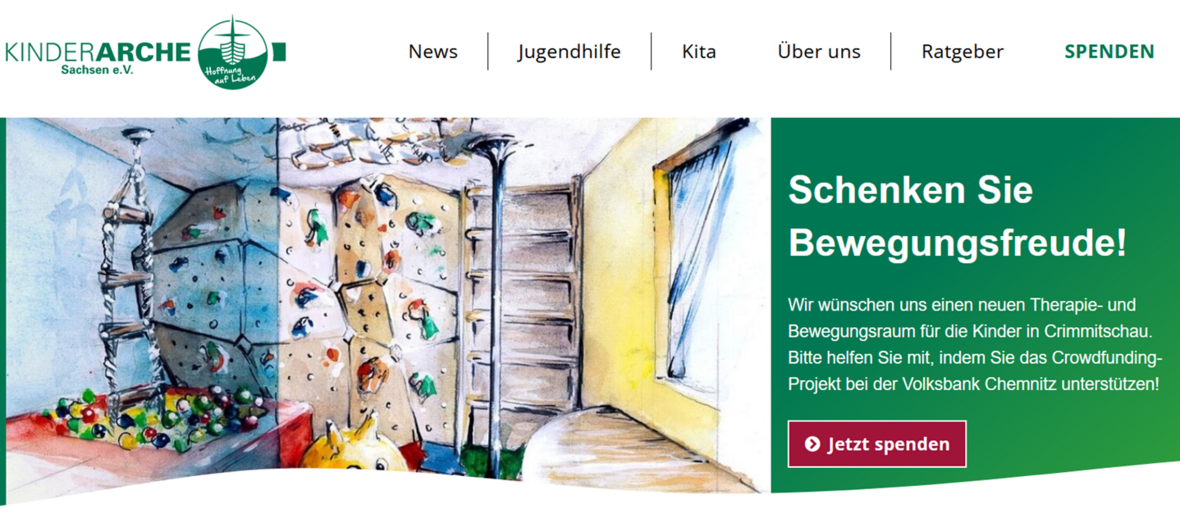
Task: Click the wooden wall bars in the drawing
Action: click(527, 316)
